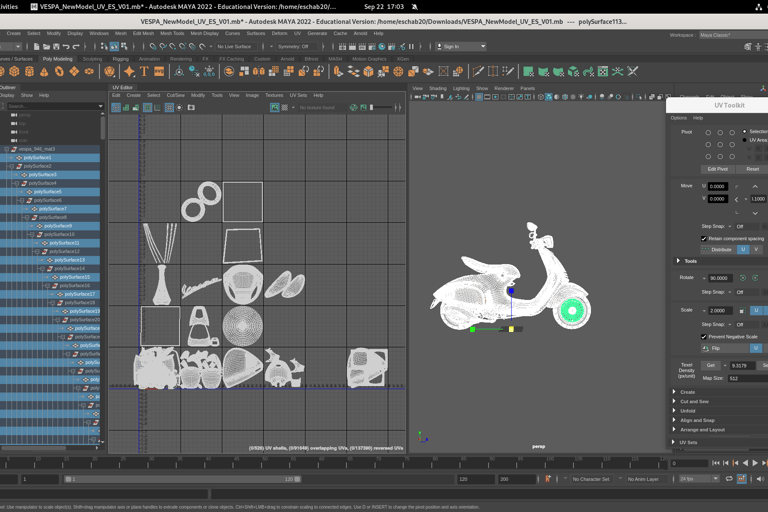The image size is (768, 512).
Task: Click the go to start playback button
Action: click(716, 463)
